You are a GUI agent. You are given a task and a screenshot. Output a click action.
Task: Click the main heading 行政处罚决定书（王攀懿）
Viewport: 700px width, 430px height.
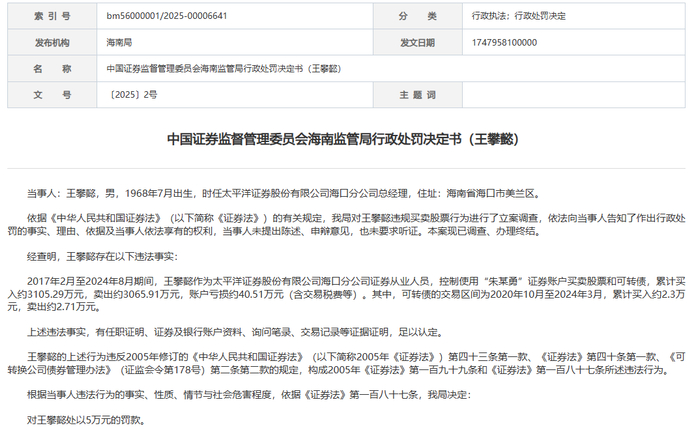pyautogui.click(x=343, y=139)
